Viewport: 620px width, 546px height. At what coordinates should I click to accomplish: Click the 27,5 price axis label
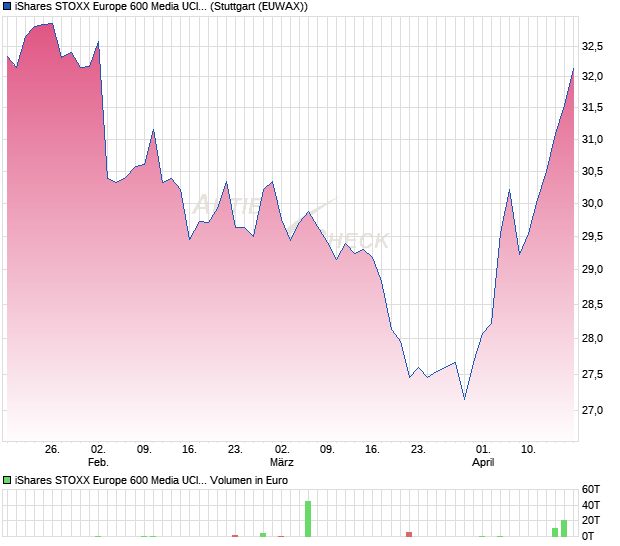pos(592,374)
